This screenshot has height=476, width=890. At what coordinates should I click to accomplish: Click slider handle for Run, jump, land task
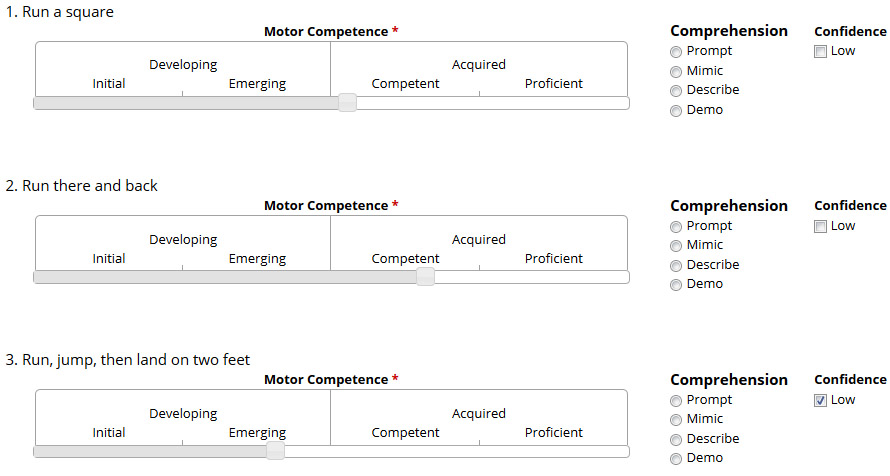275,451
